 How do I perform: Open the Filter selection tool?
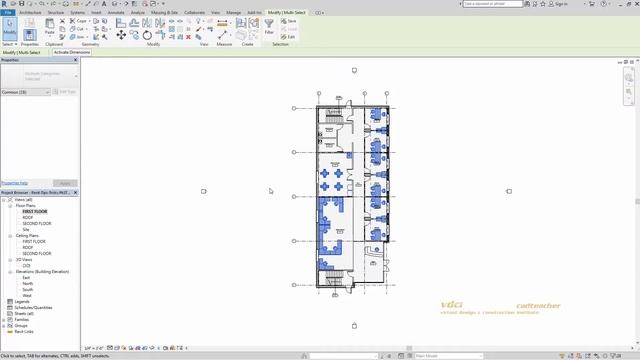click(269, 26)
